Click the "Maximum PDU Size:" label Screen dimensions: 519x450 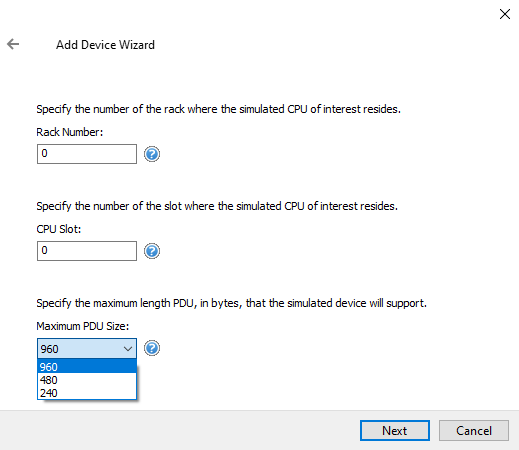pyautogui.click(x=83, y=326)
